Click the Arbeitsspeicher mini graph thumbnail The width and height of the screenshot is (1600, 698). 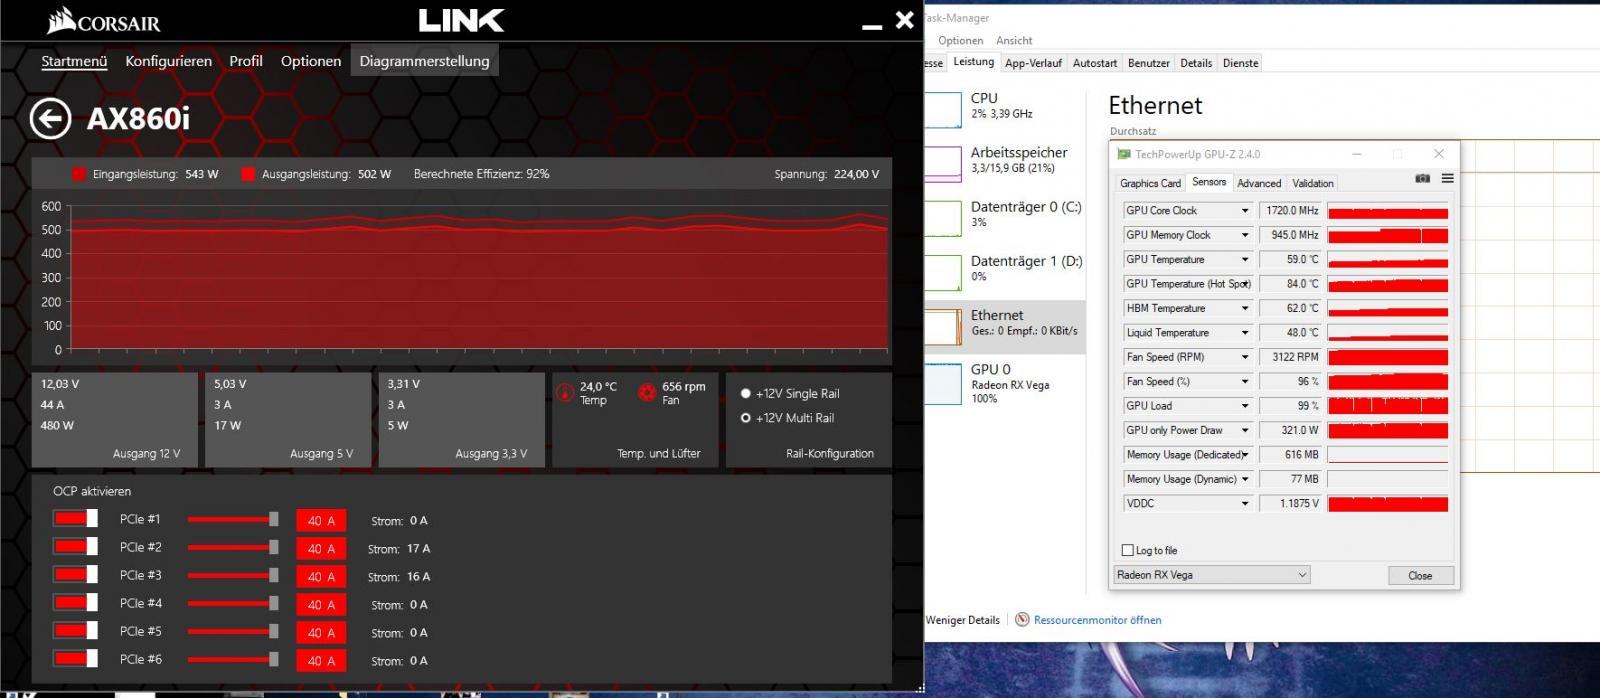(943, 163)
